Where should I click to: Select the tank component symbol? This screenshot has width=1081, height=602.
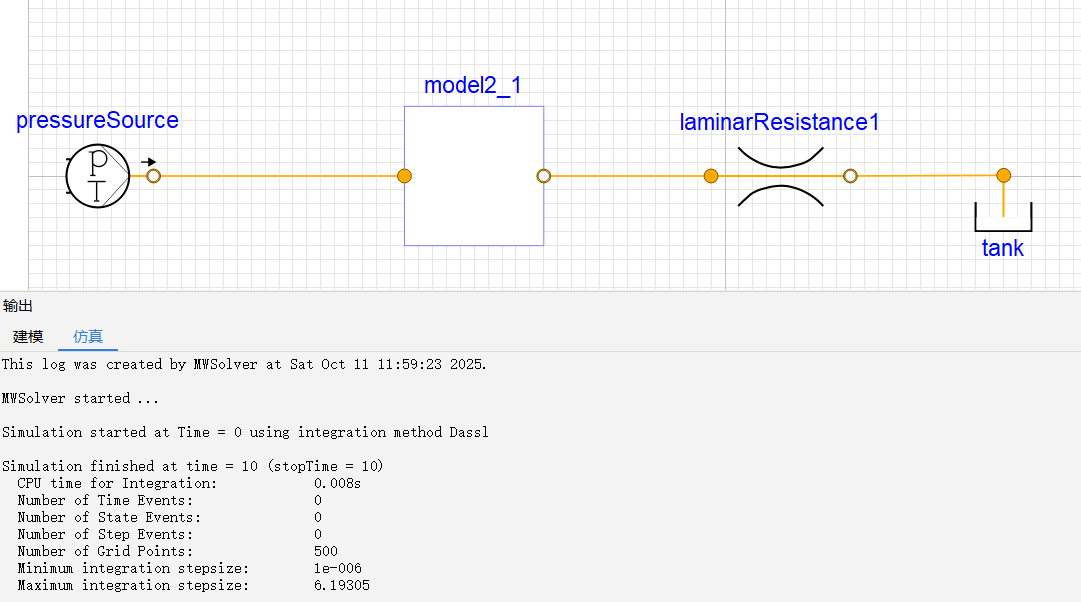[x=1003, y=217]
